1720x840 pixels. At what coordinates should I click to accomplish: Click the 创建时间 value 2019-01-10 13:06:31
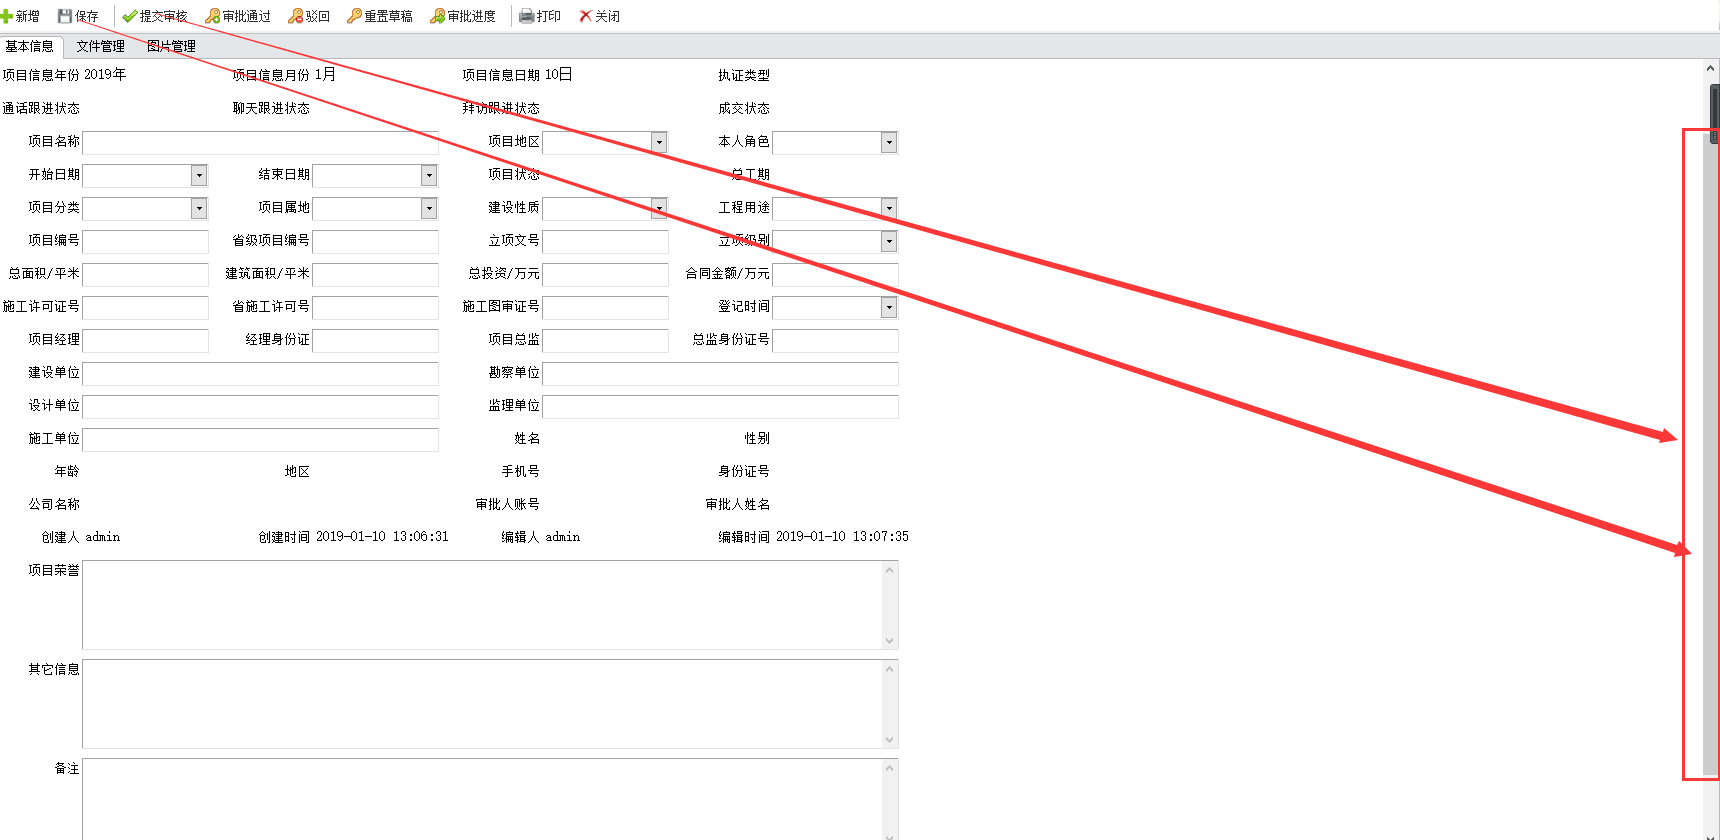click(x=382, y=537)
